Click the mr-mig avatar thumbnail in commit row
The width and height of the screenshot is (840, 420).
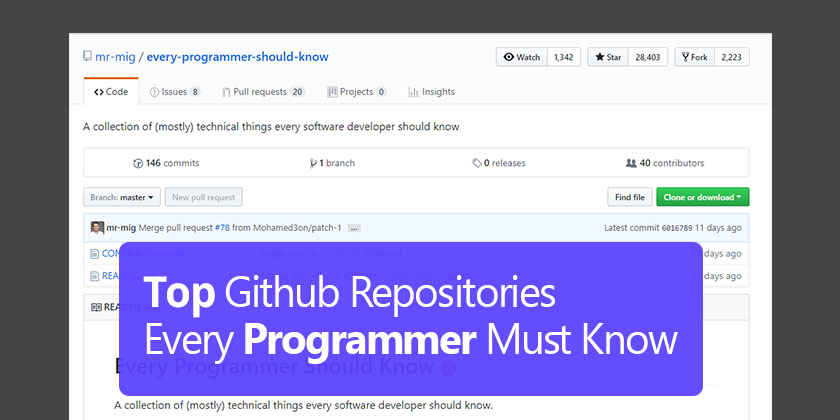pyautogui.click(x=97, y=228)
